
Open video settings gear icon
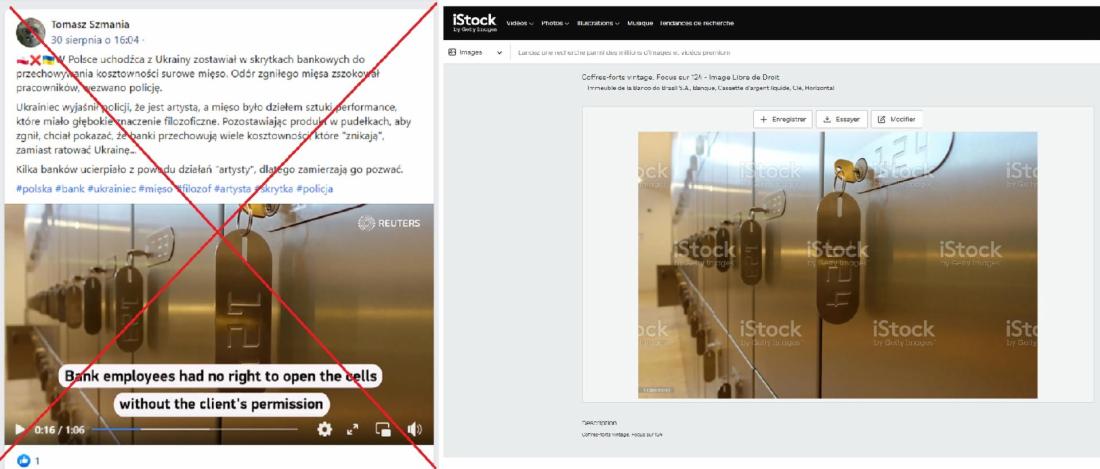[325, 429]
